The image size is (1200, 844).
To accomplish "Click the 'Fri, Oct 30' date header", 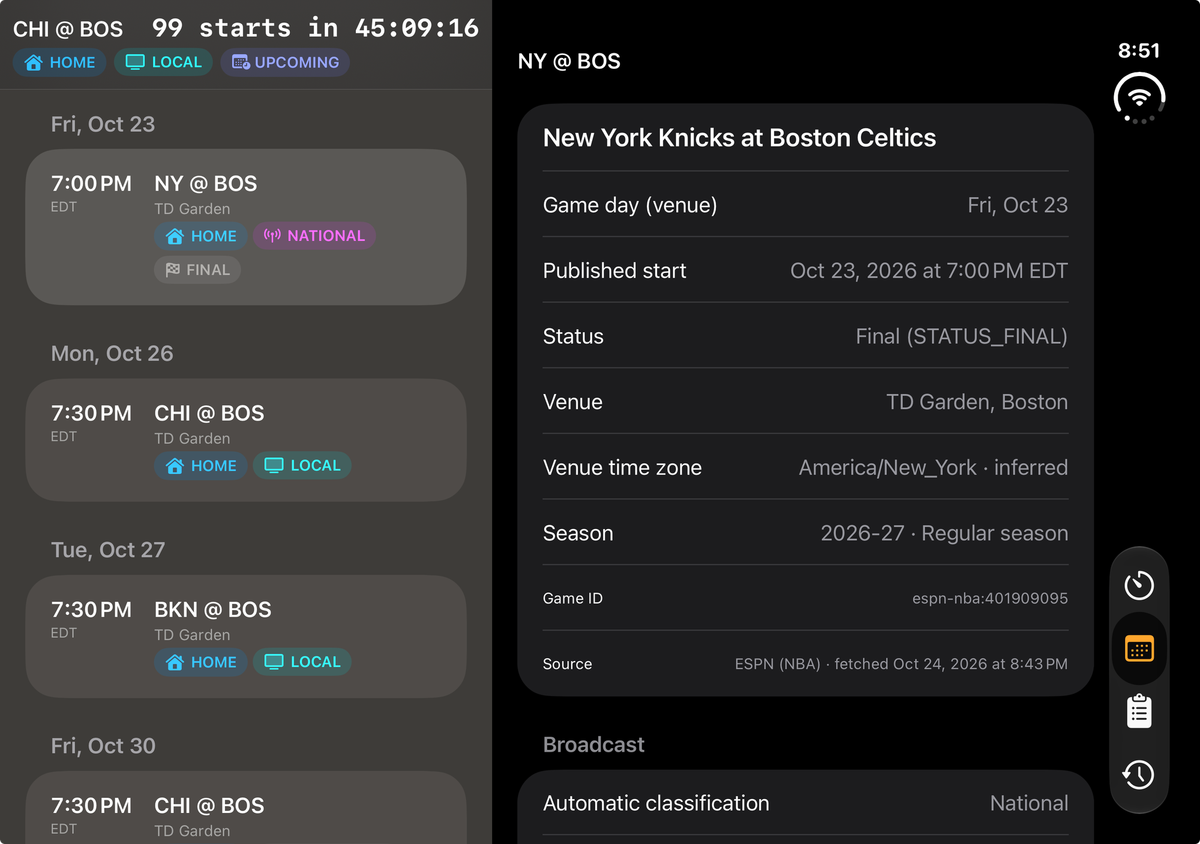I will [103, 746].
